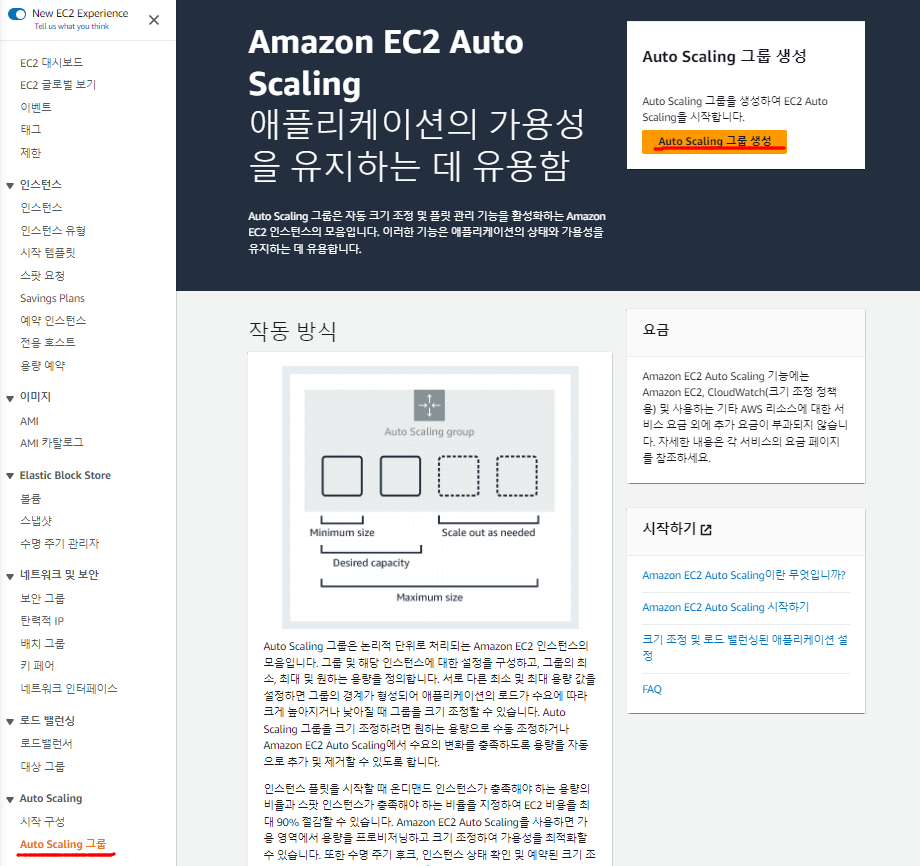Open AMI in the sidebar
The width and height of the screenshot is (920, 866).
click(x=29, y=421)
